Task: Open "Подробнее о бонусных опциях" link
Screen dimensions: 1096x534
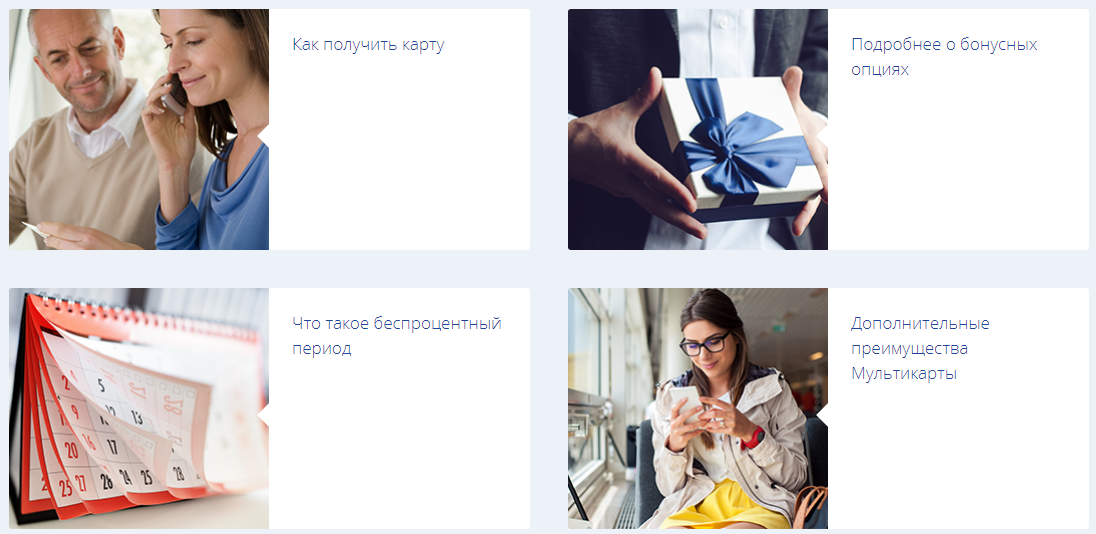Action: pos(944,57)
